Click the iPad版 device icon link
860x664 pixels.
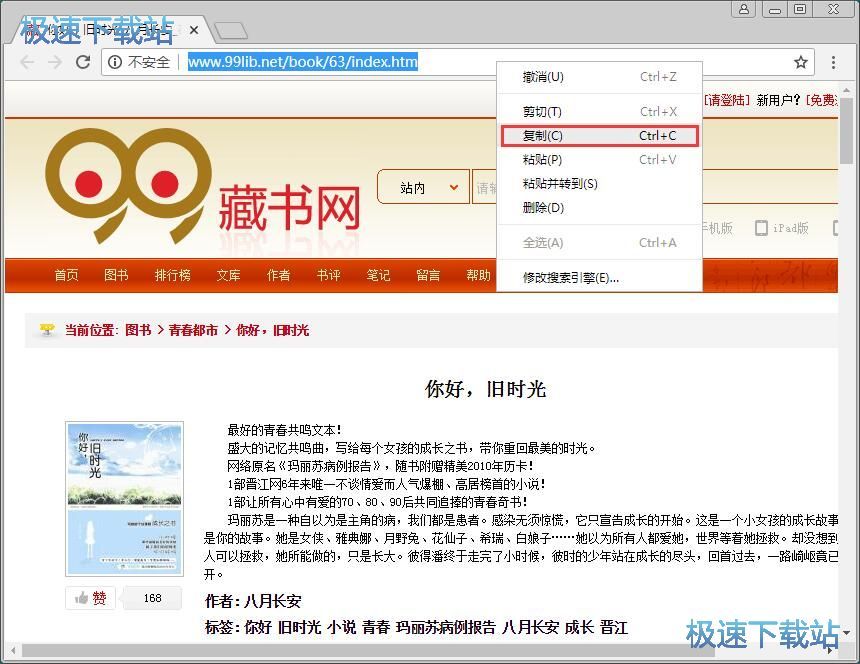782,228
